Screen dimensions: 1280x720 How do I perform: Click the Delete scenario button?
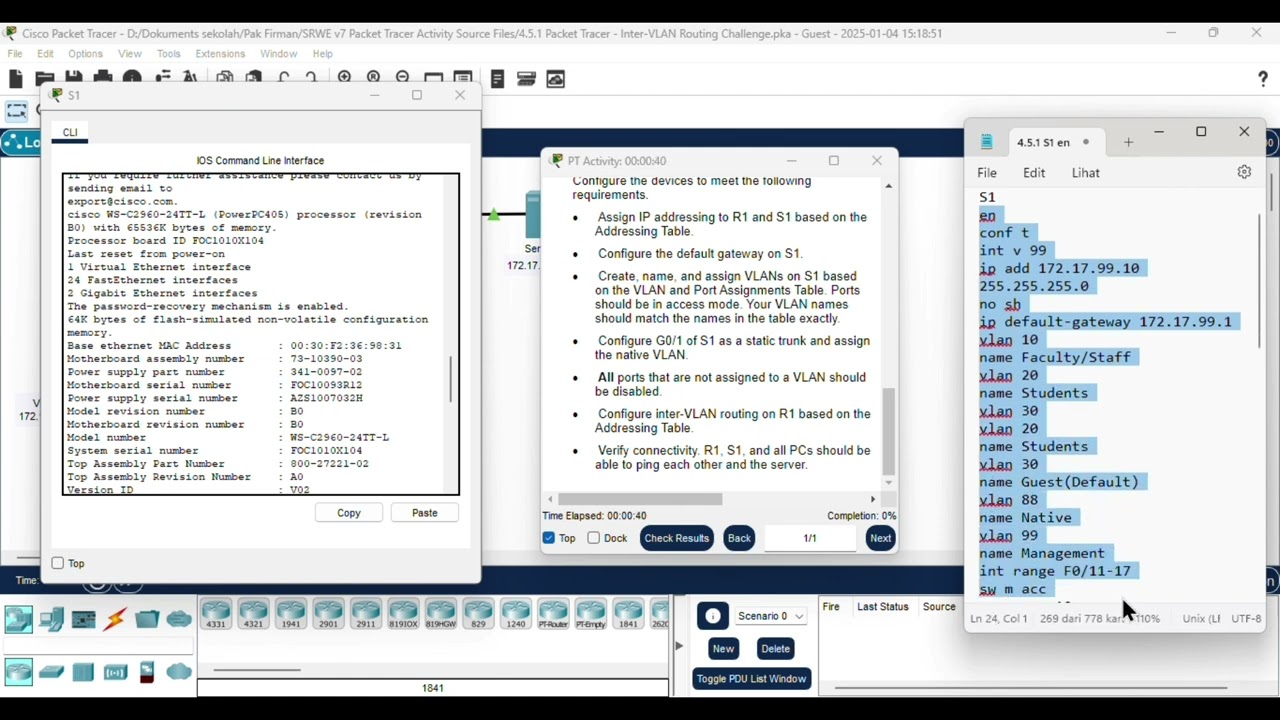coord(775,649)
